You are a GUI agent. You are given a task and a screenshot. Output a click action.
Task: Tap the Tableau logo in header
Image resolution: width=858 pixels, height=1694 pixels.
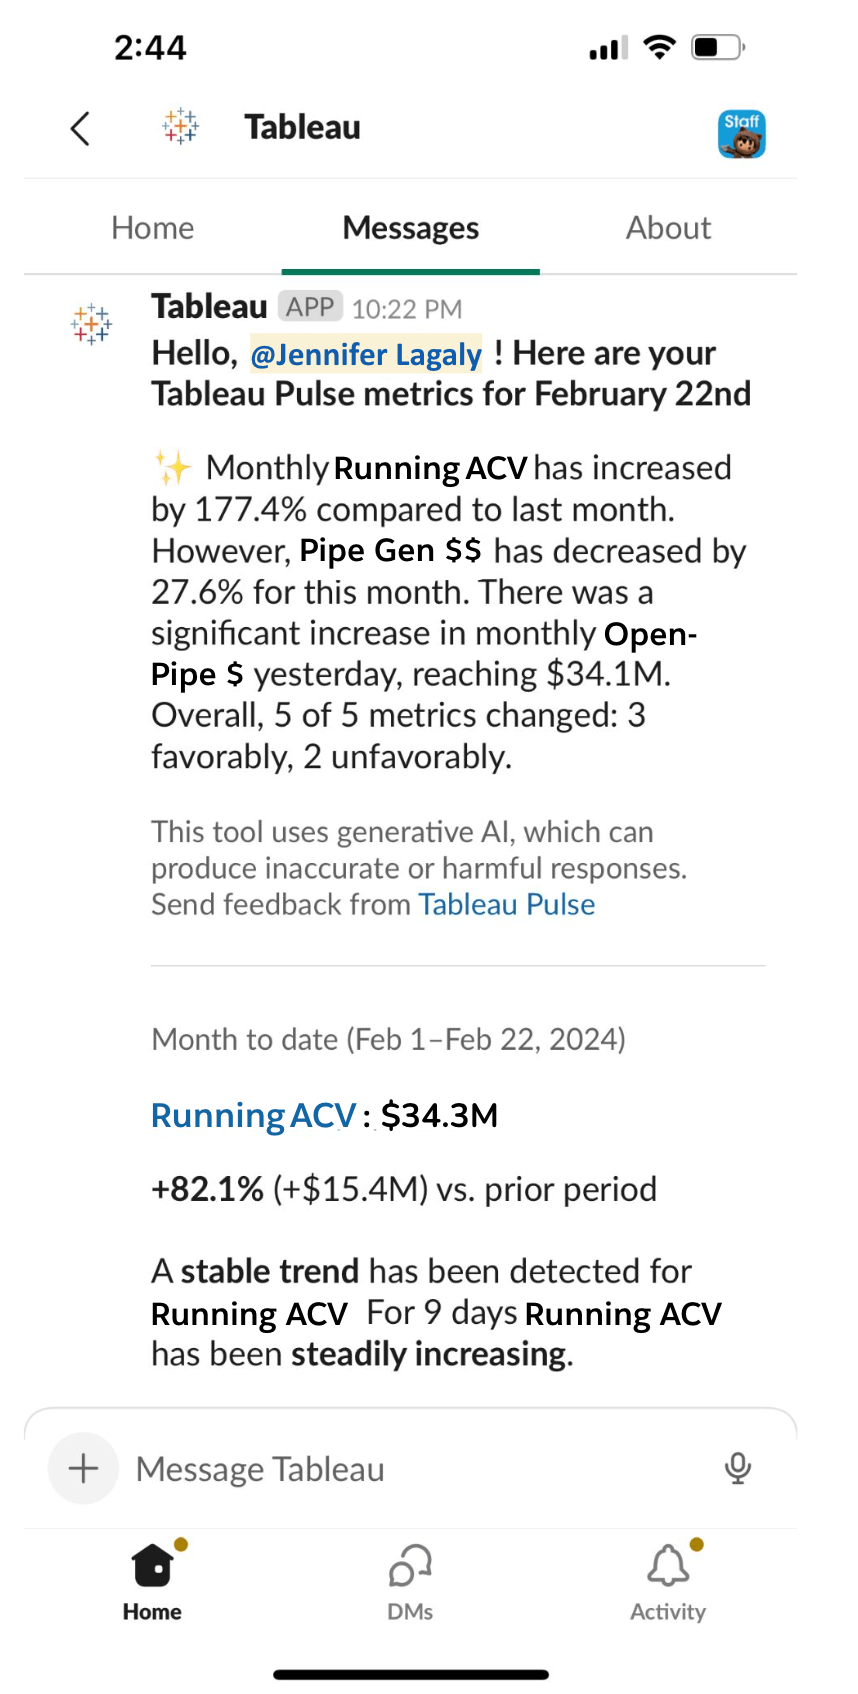pos(181,127)
